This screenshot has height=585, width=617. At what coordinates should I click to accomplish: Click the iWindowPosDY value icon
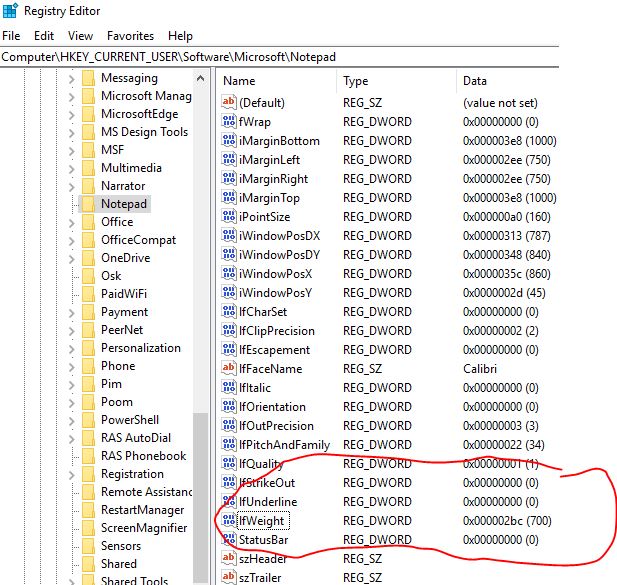click(x=229, y=254)
